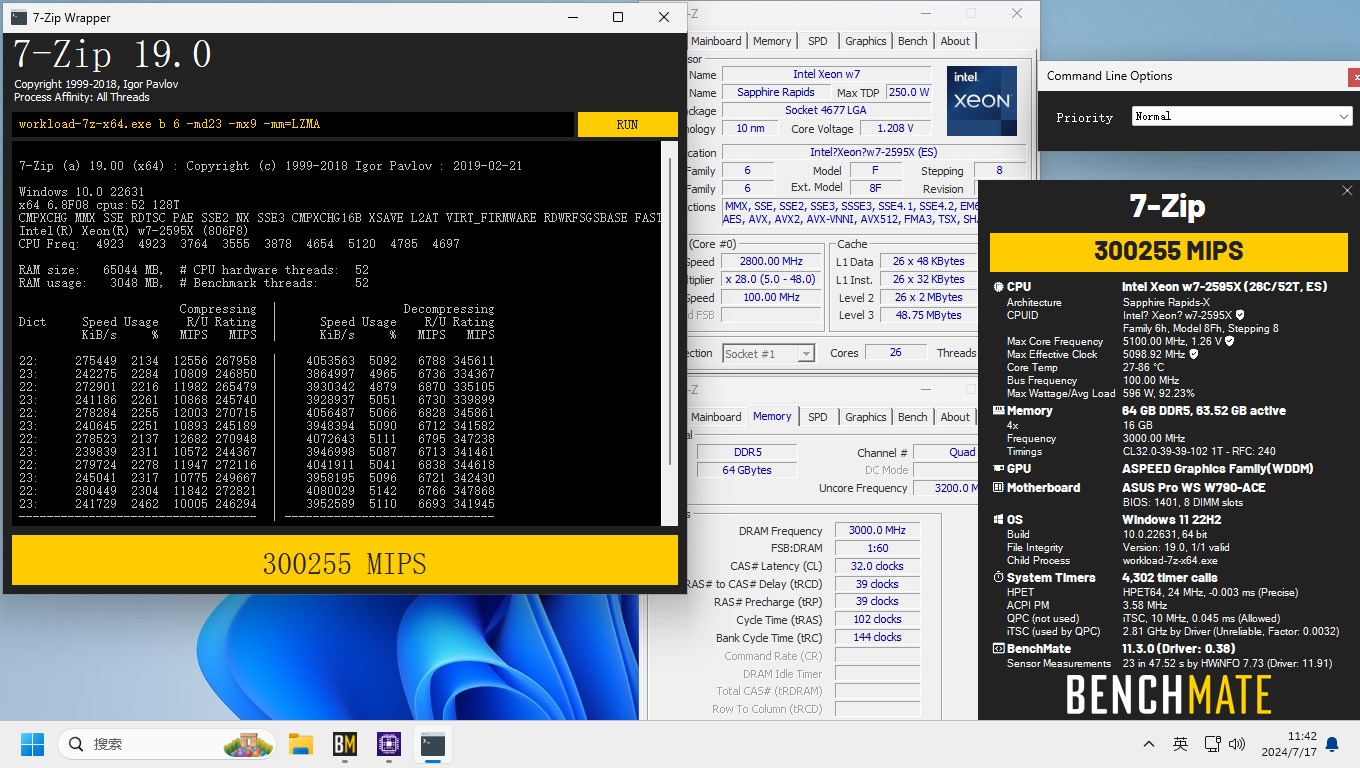Viewport: 1360px width, 768px height.
Task: Click the '102 clocks' tRAS value
Action: [x=877, y=619]
